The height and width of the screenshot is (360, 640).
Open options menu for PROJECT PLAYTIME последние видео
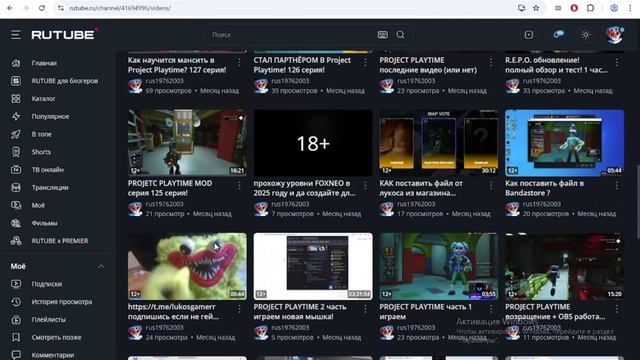point(491,62)
